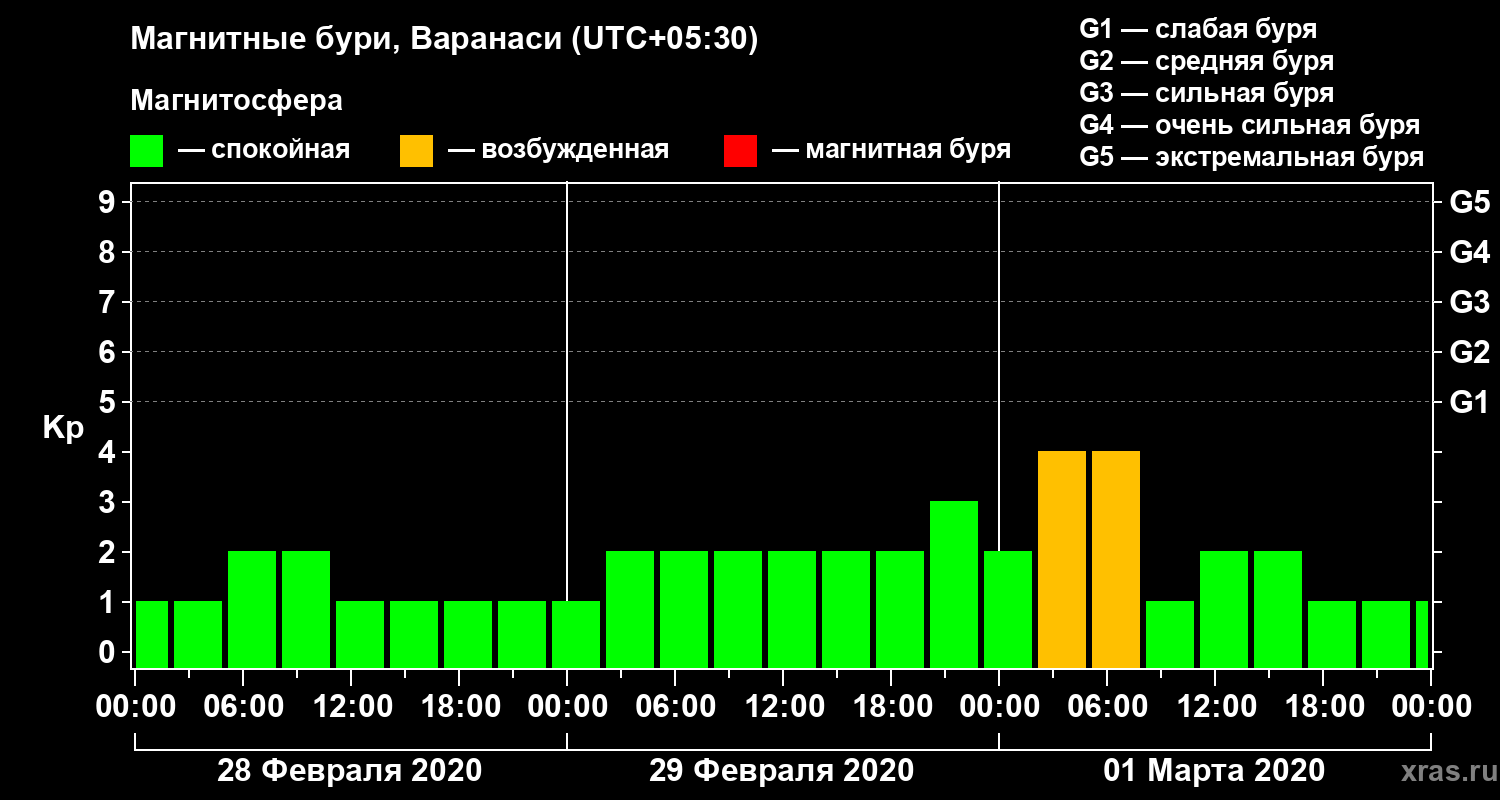Click the first bar on 28 February

coord(152,635)
